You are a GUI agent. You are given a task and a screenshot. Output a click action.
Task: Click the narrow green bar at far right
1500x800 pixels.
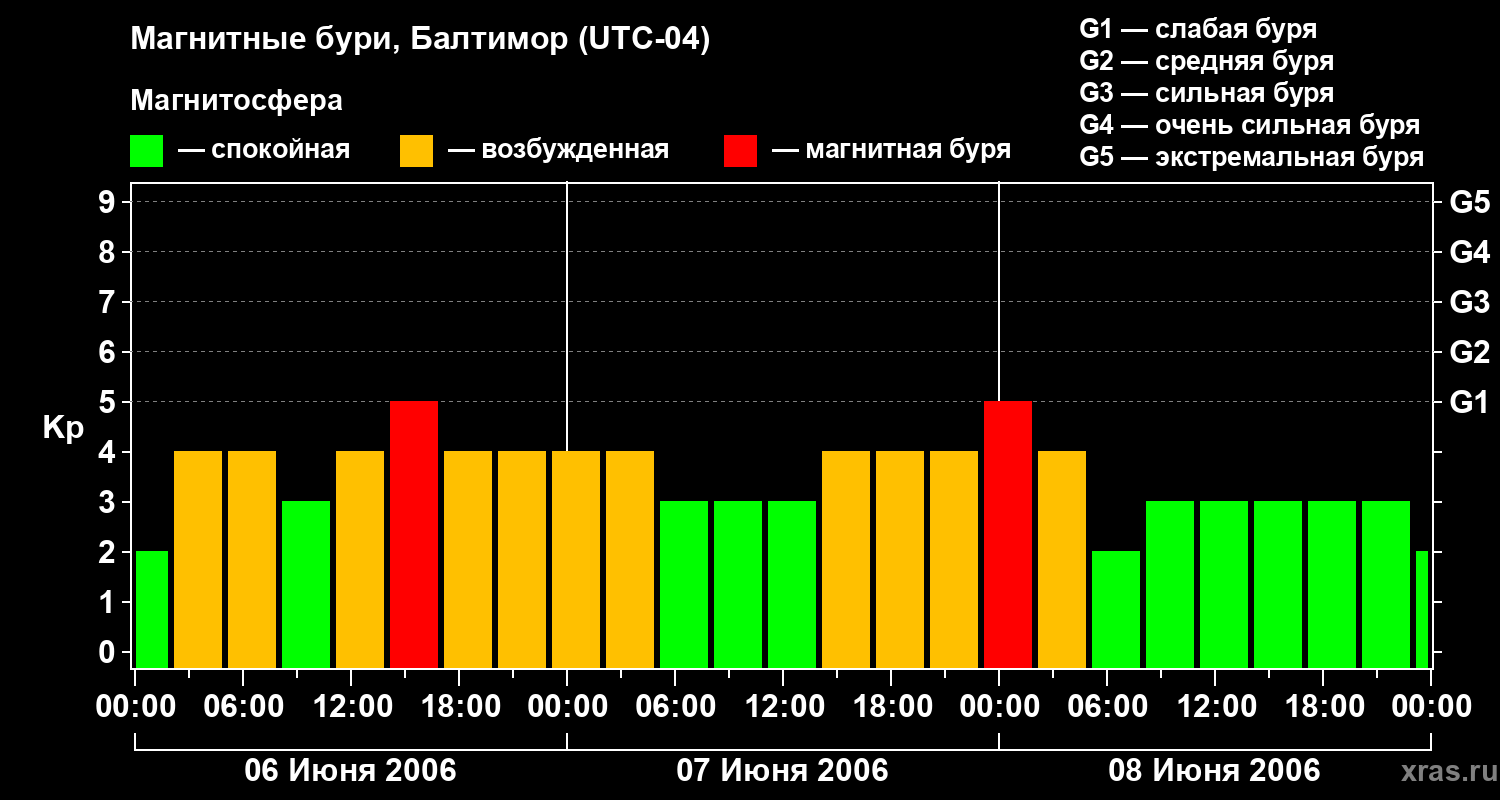[1422, 609]
